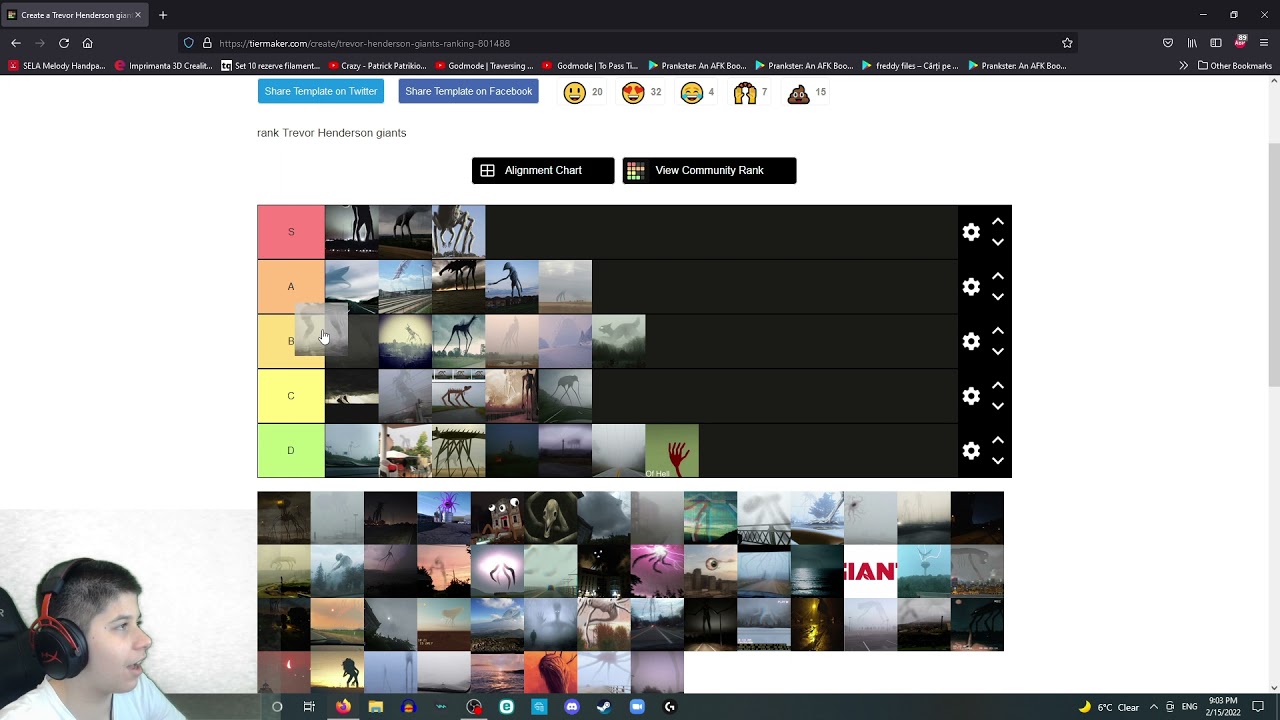The image size is (1280, 720).
Task: Go to the Firefox home page
Action: point(88,43)
